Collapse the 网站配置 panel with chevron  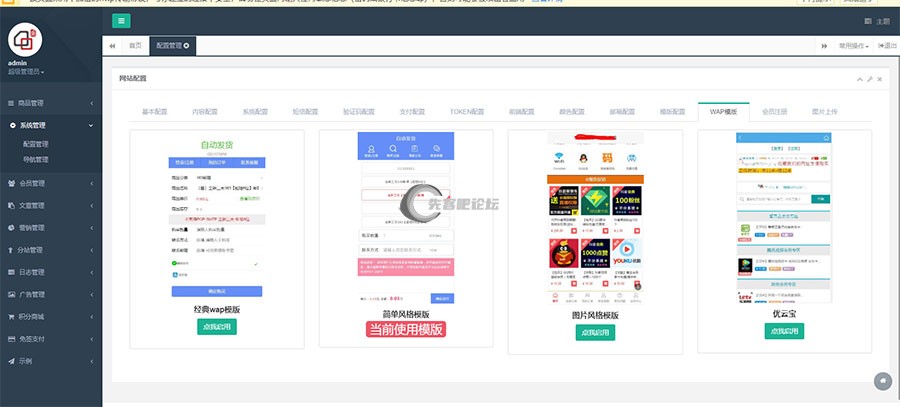(x=859, y=78)
